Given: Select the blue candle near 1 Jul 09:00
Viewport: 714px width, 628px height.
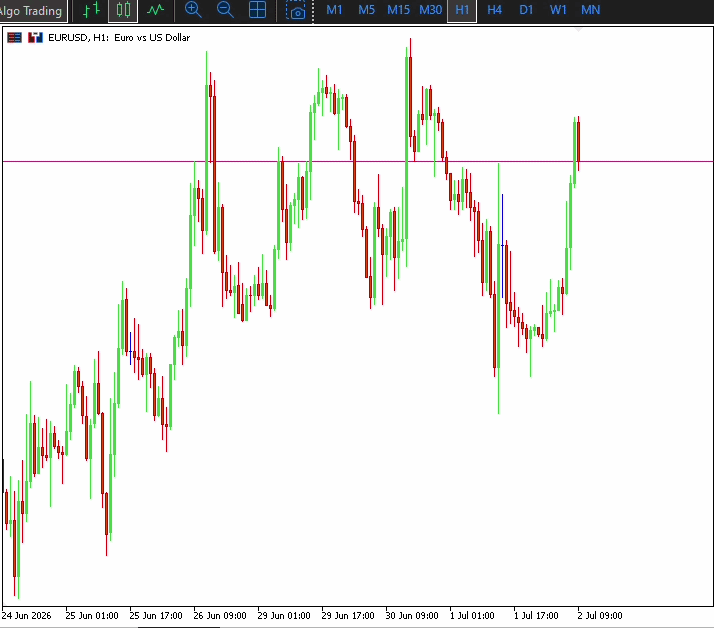Looking at the screenshot, I should [x=502, y=246].
